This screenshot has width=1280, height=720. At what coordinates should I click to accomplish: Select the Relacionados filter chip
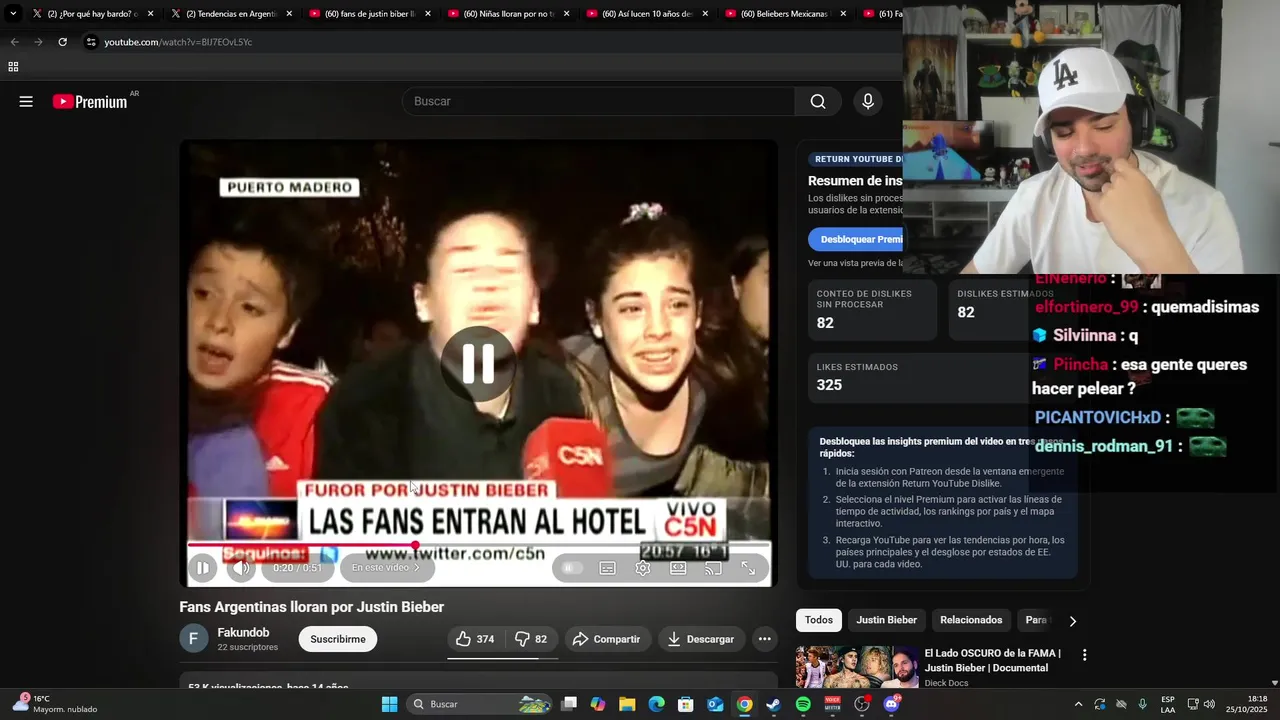click(971, 620)
